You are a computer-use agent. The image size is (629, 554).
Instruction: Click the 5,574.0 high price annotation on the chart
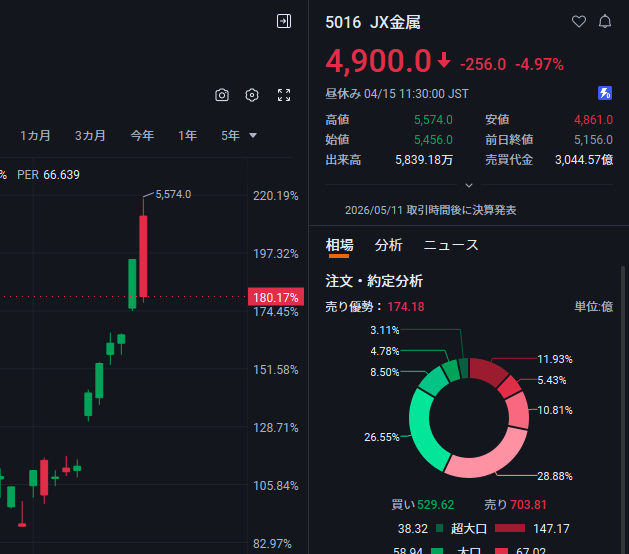(x=173, y=195)
